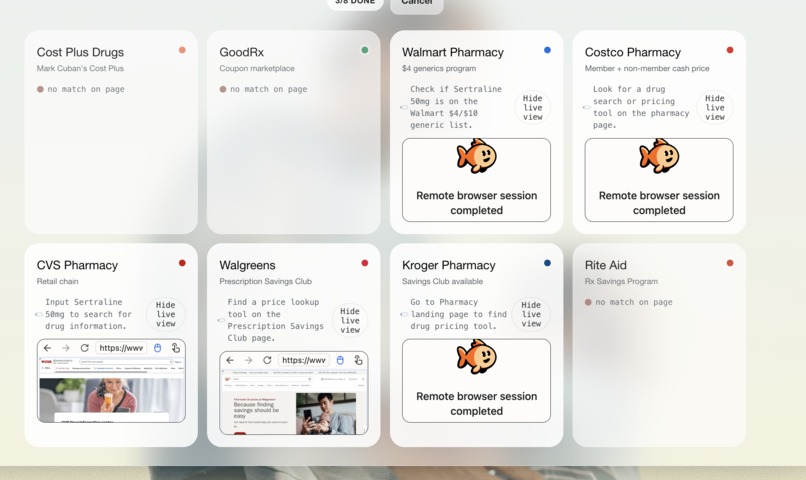Hide live view for CVS Pharmacy

166,314
